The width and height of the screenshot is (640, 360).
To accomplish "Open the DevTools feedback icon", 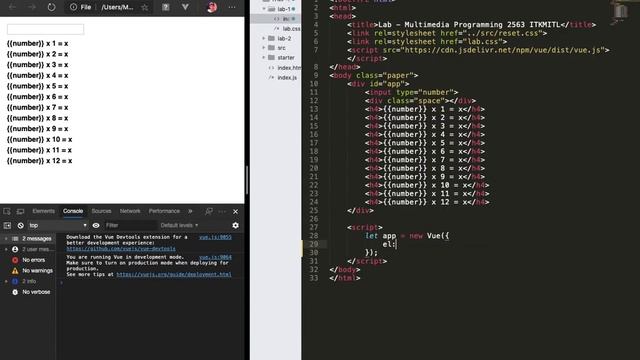I will pyautogui.click(x=209, y=211).
